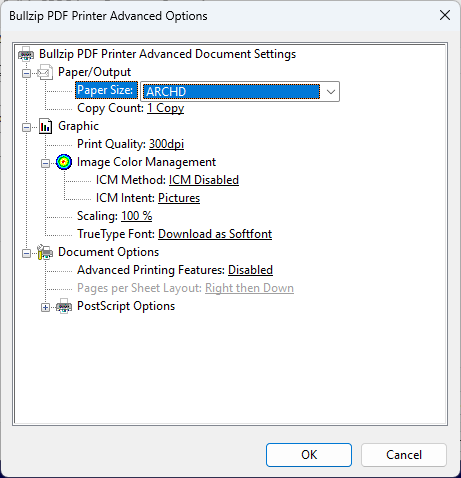461x478 pixels.
Task: Click the Document Options printer icon
Action: pos(45,252)
